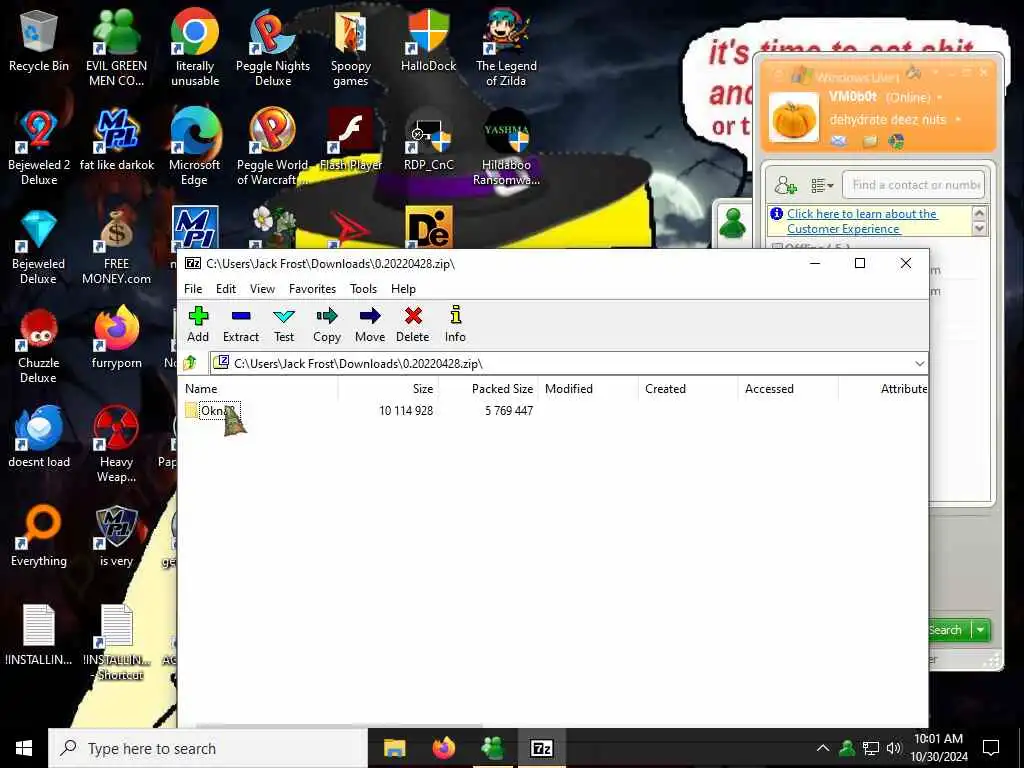Image resolution: width=1024 pixels, height=768 pixels.
Task: Go up one folder level in 7-Zip
Action: [191, 363]
